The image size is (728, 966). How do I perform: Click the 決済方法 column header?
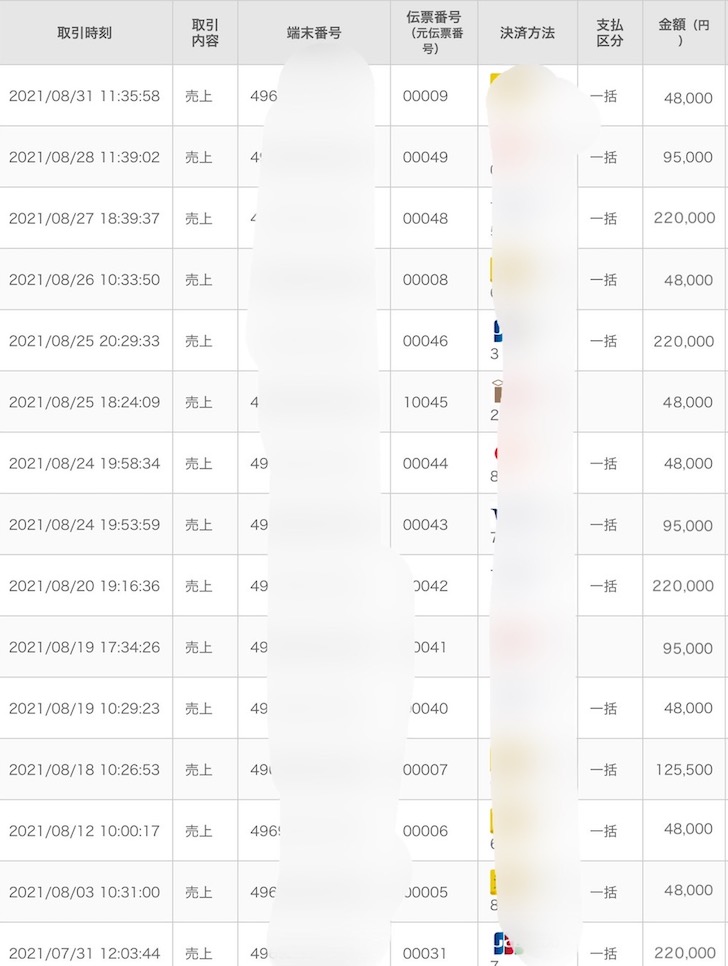527,33
